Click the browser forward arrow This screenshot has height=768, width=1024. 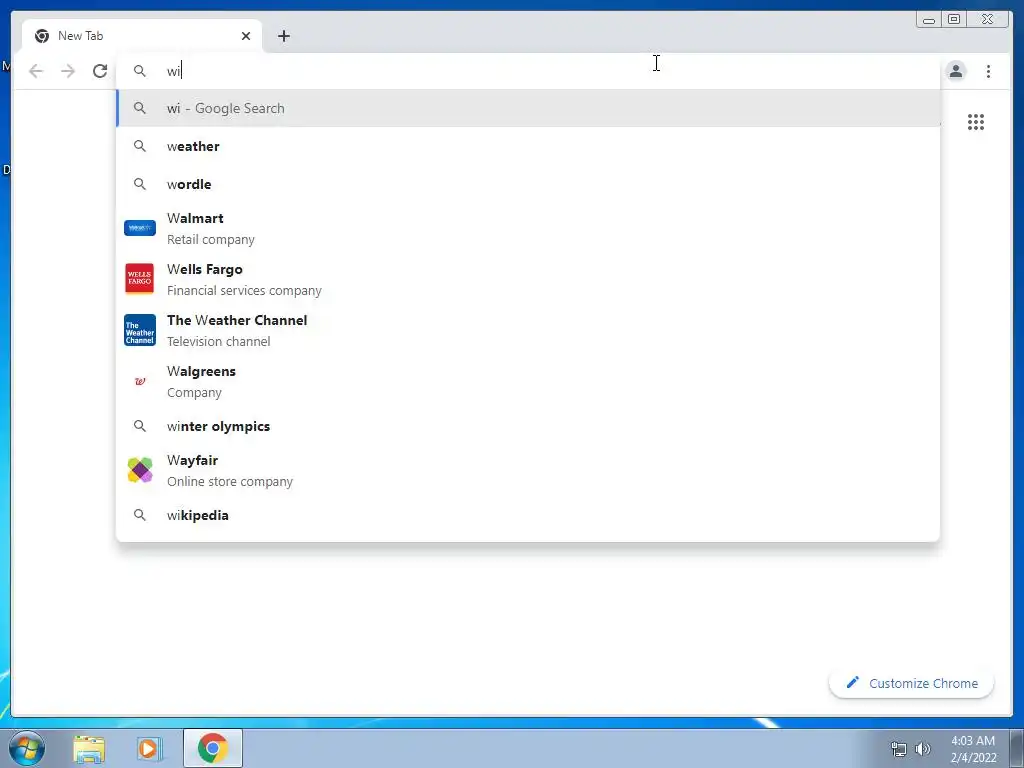tap(68, 71)
